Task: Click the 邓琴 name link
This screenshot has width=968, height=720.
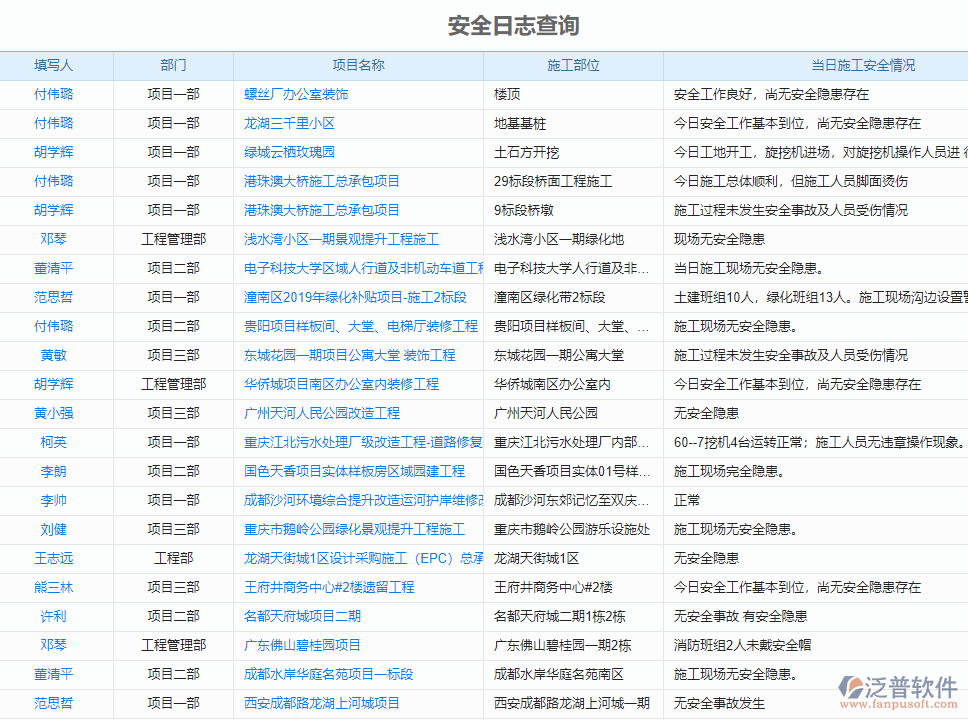Action: [55, 239]
